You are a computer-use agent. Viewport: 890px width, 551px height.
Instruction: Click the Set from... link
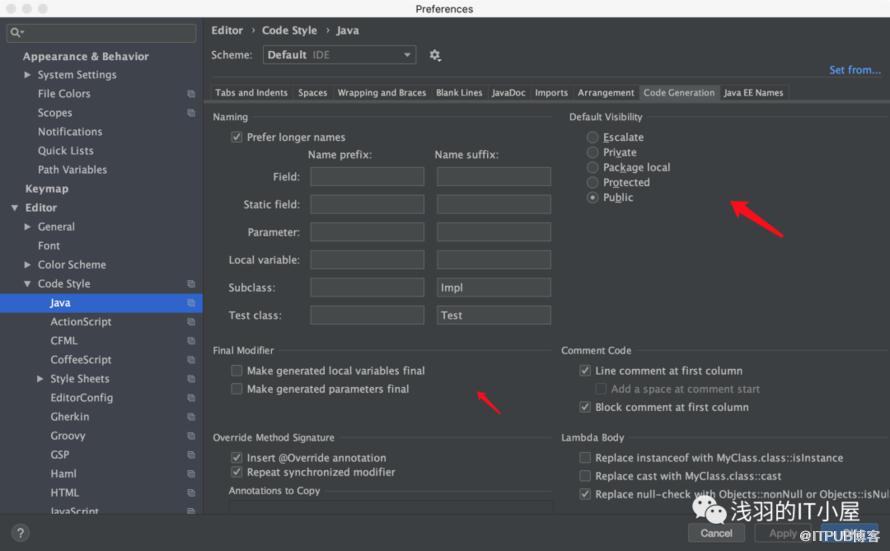click(x=855, y=70)
